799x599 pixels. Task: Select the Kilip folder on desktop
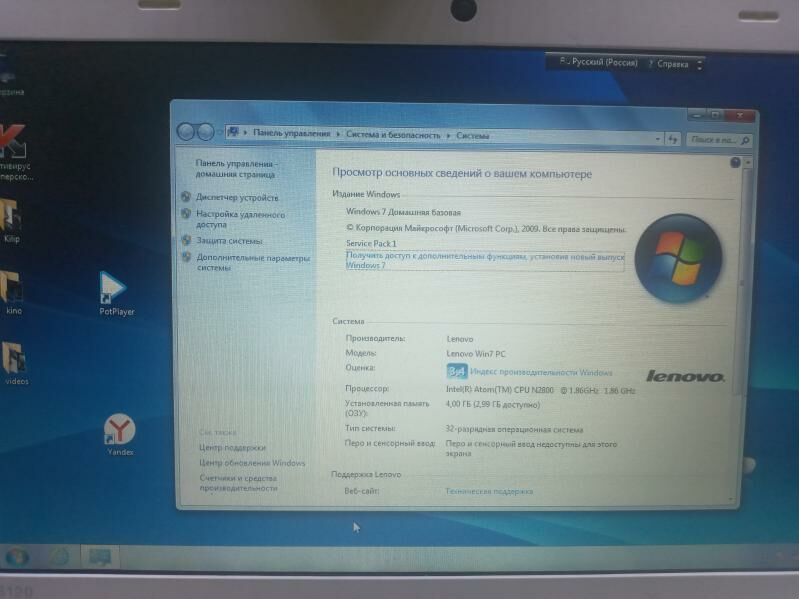11,221
